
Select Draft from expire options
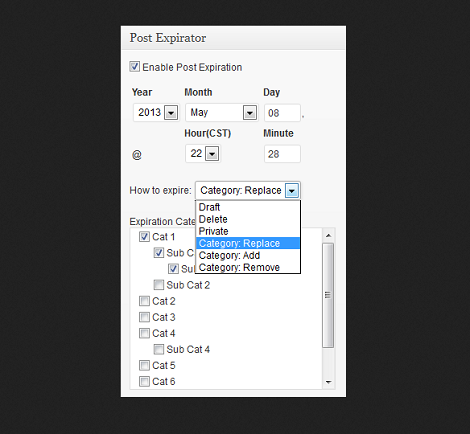click(248, 207)
